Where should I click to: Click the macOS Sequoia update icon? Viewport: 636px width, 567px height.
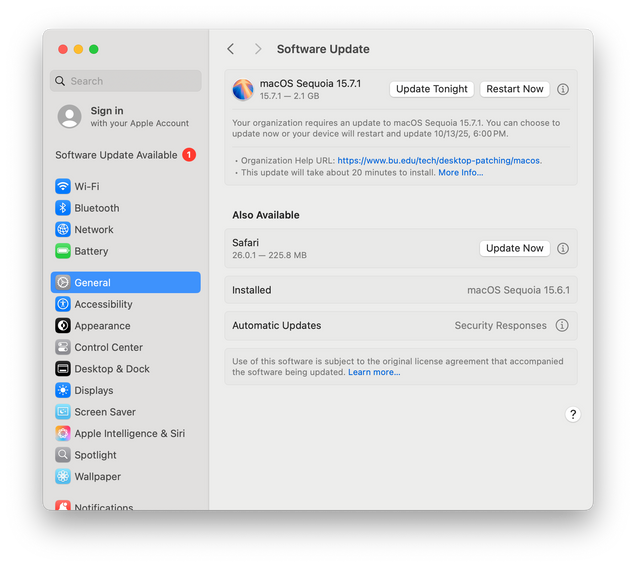[243, 90]
